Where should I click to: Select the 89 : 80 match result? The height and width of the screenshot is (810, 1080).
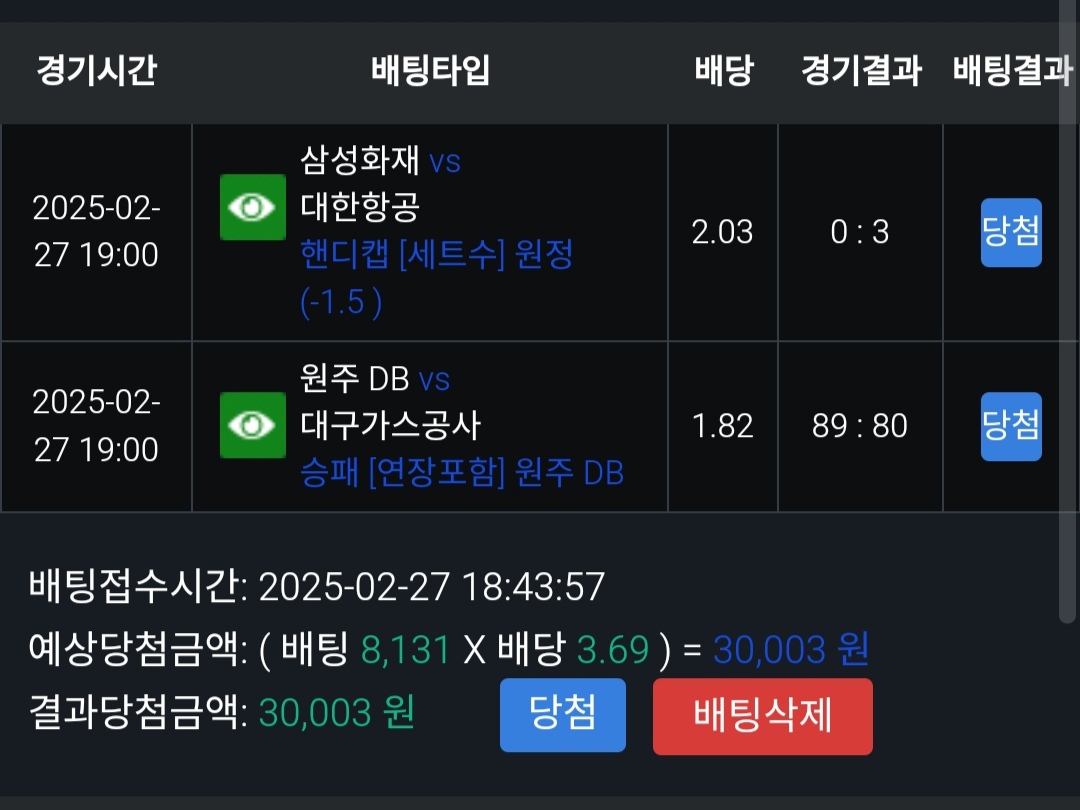tap(860, 426)
